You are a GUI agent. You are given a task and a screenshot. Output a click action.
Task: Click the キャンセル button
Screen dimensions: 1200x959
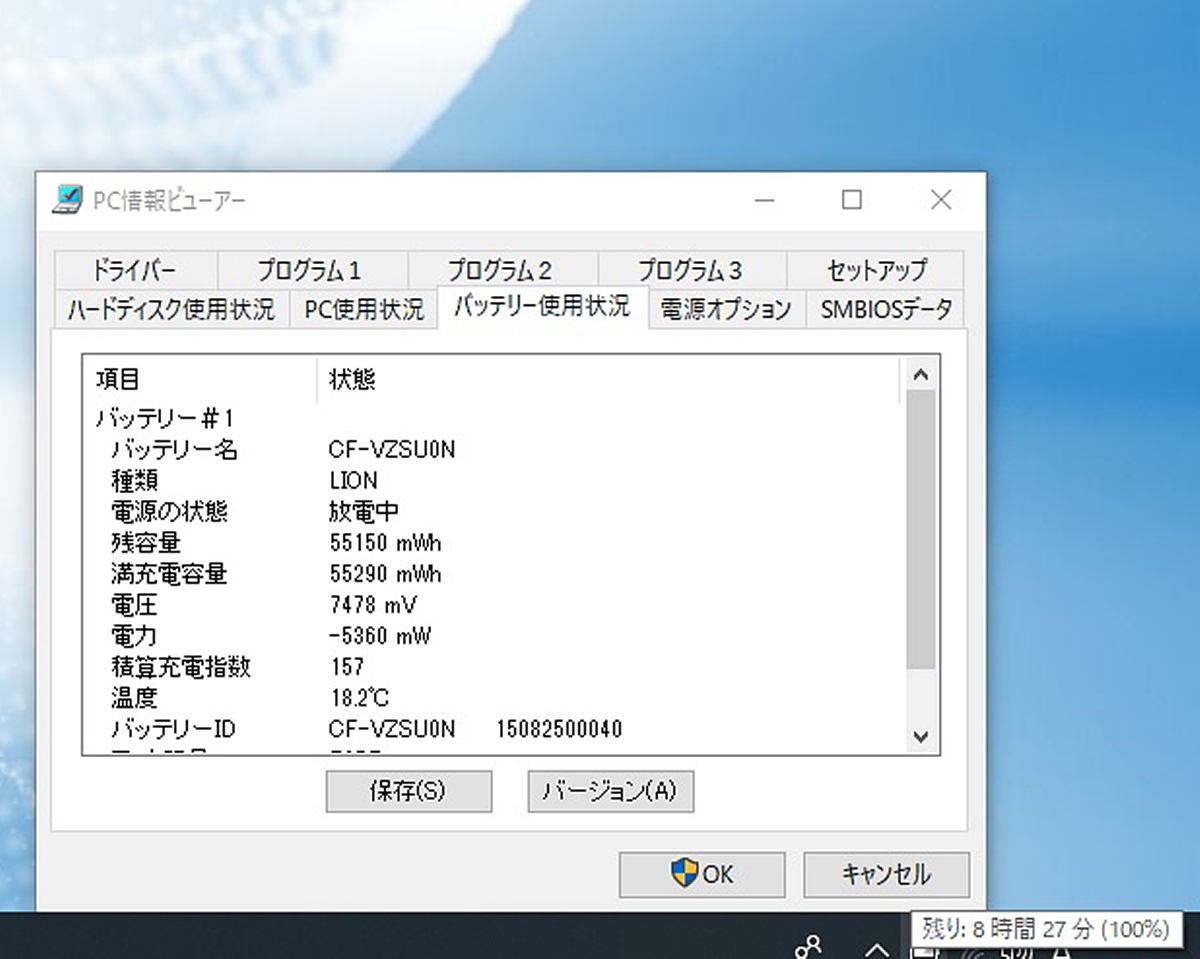(886, 874)
